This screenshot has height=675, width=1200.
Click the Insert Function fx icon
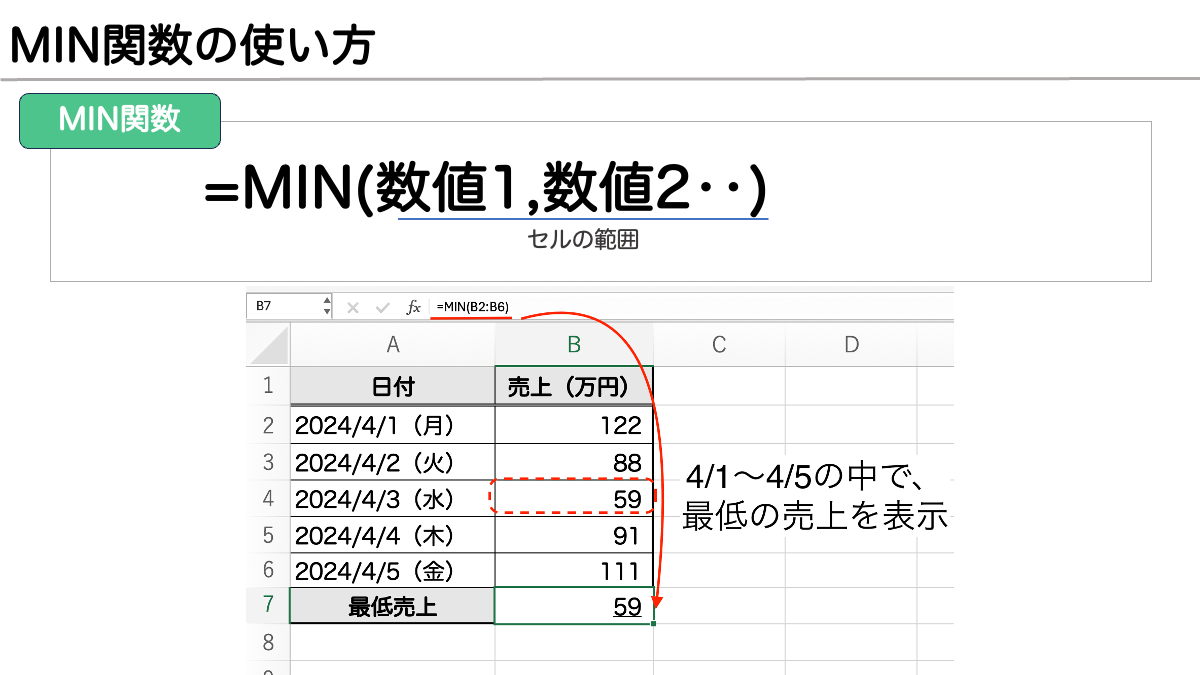[412, 308]
